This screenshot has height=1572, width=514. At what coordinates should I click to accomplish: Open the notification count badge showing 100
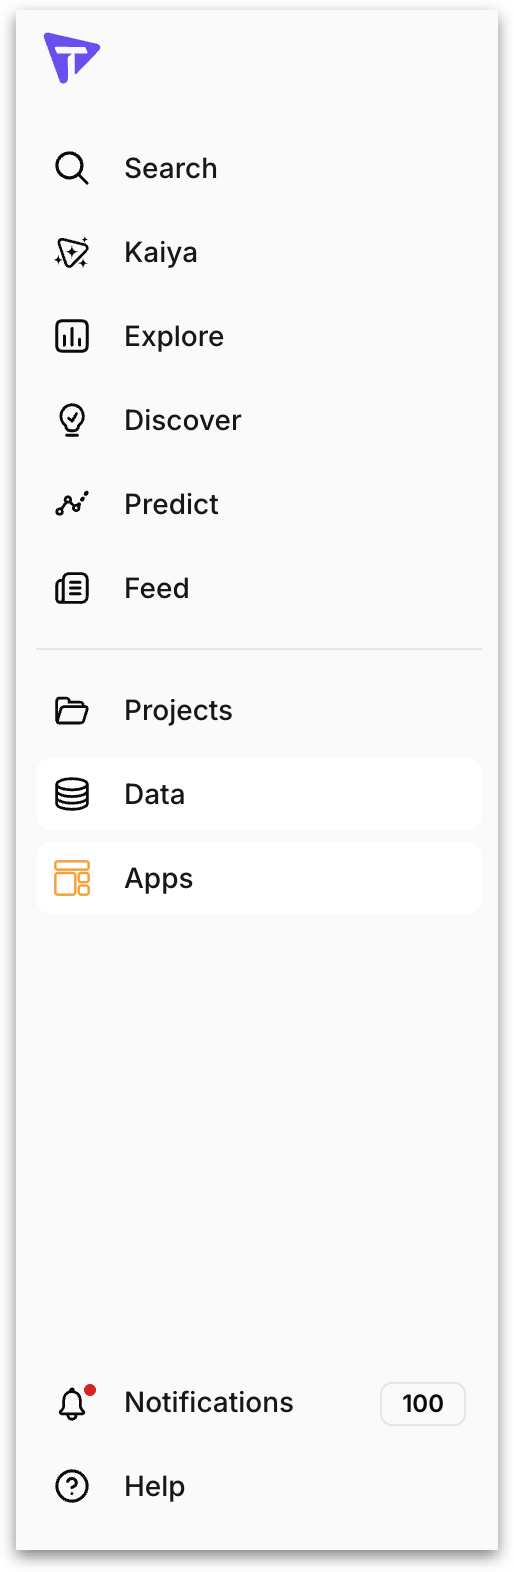[423, 1403]
